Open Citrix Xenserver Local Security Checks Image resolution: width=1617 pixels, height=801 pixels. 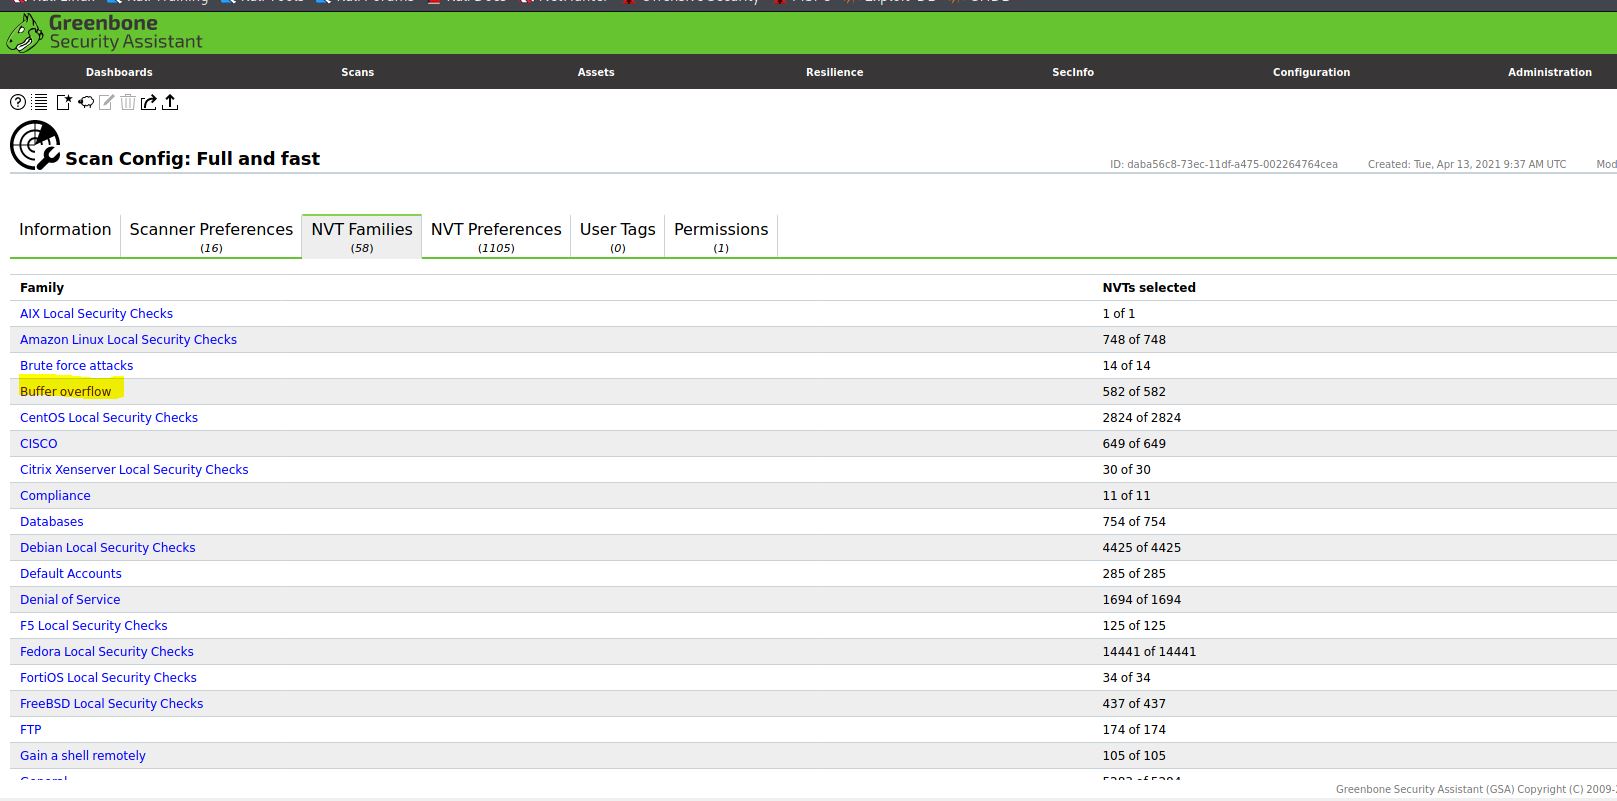[x=134, y=470]
